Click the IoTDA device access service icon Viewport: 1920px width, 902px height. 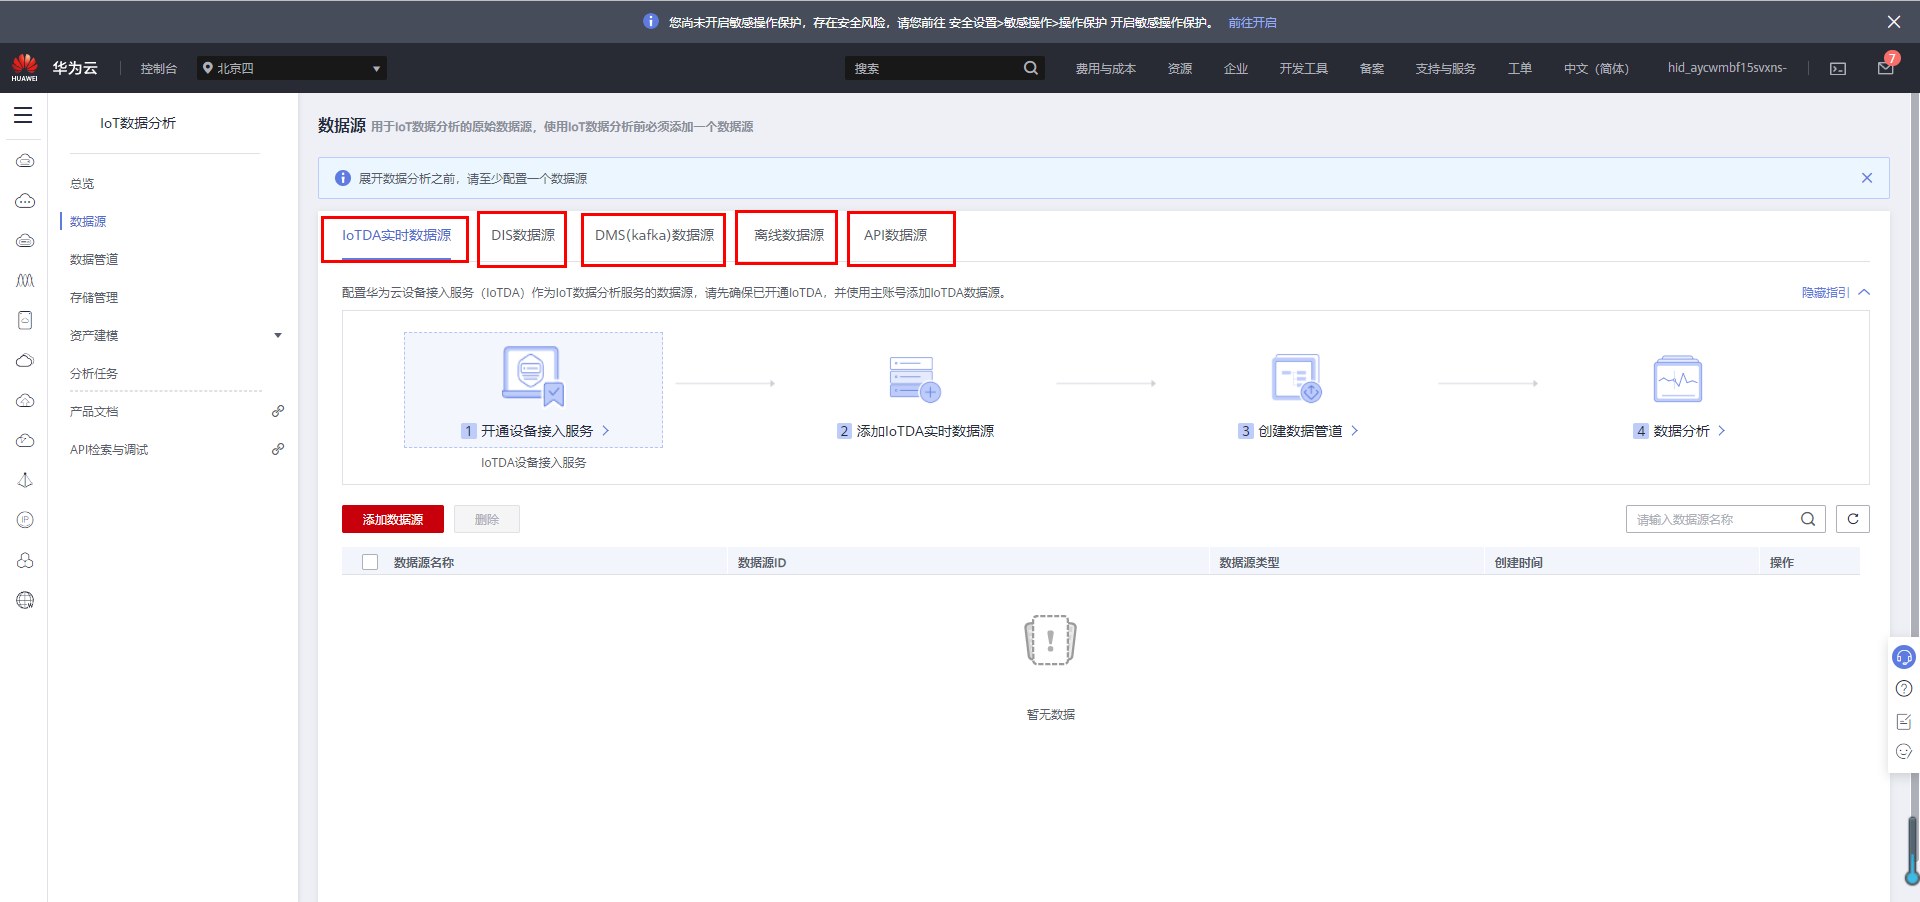(x=533, y=376)
